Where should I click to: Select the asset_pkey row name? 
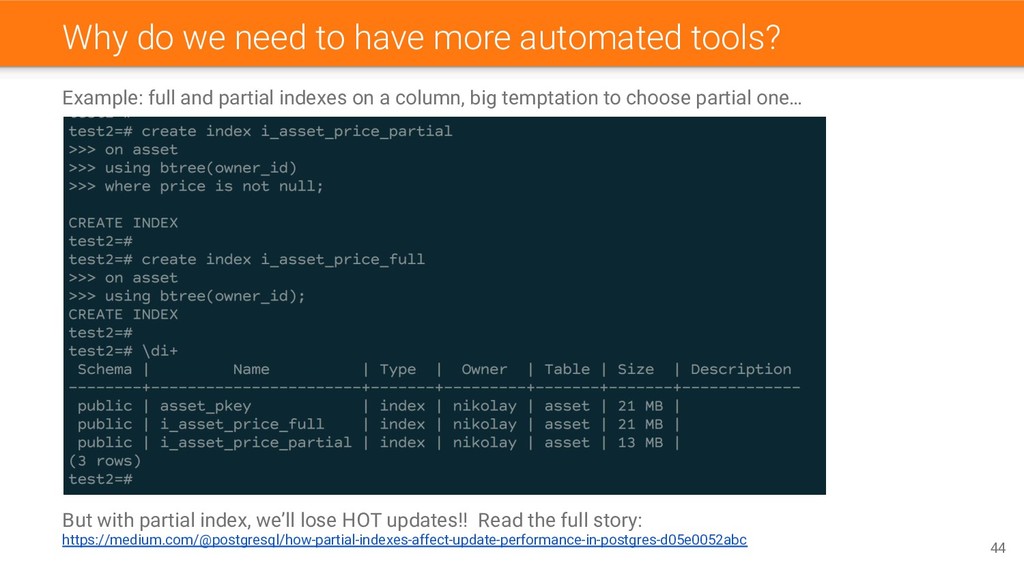click(206, 406)
